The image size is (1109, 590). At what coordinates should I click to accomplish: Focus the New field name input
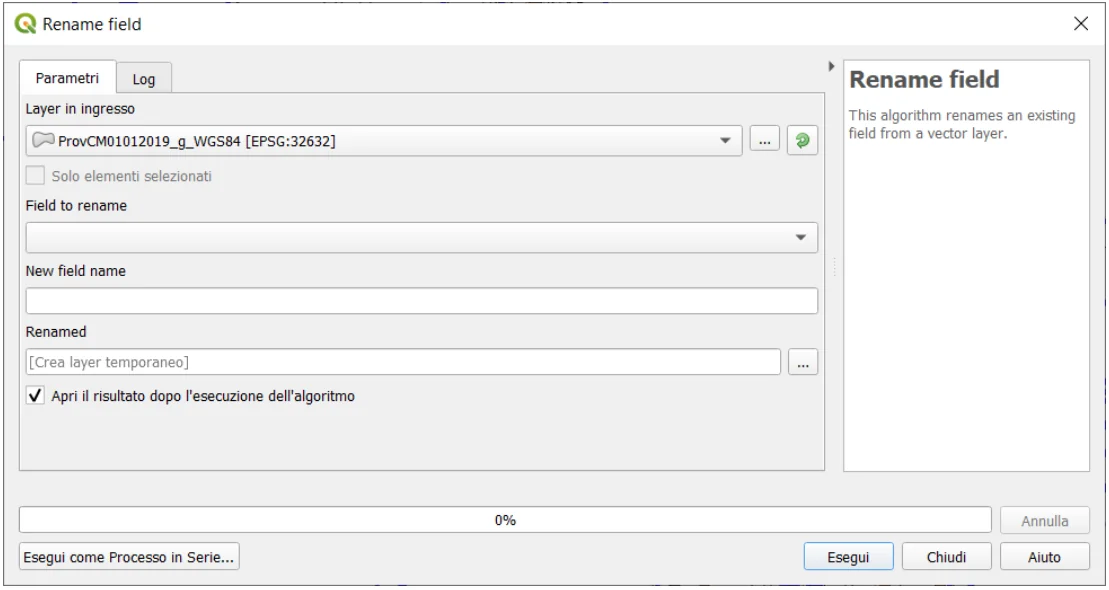click(x=421, y=301)
